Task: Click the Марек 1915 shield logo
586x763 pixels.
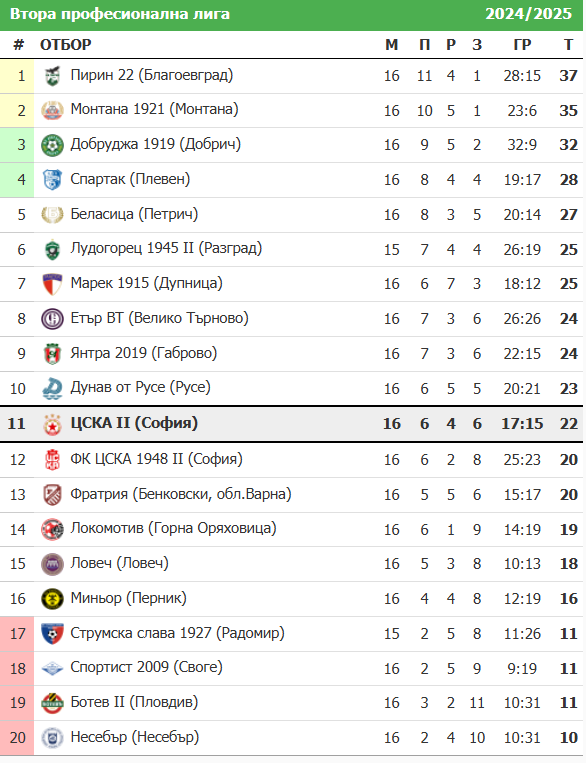Action: coord(52,284)
